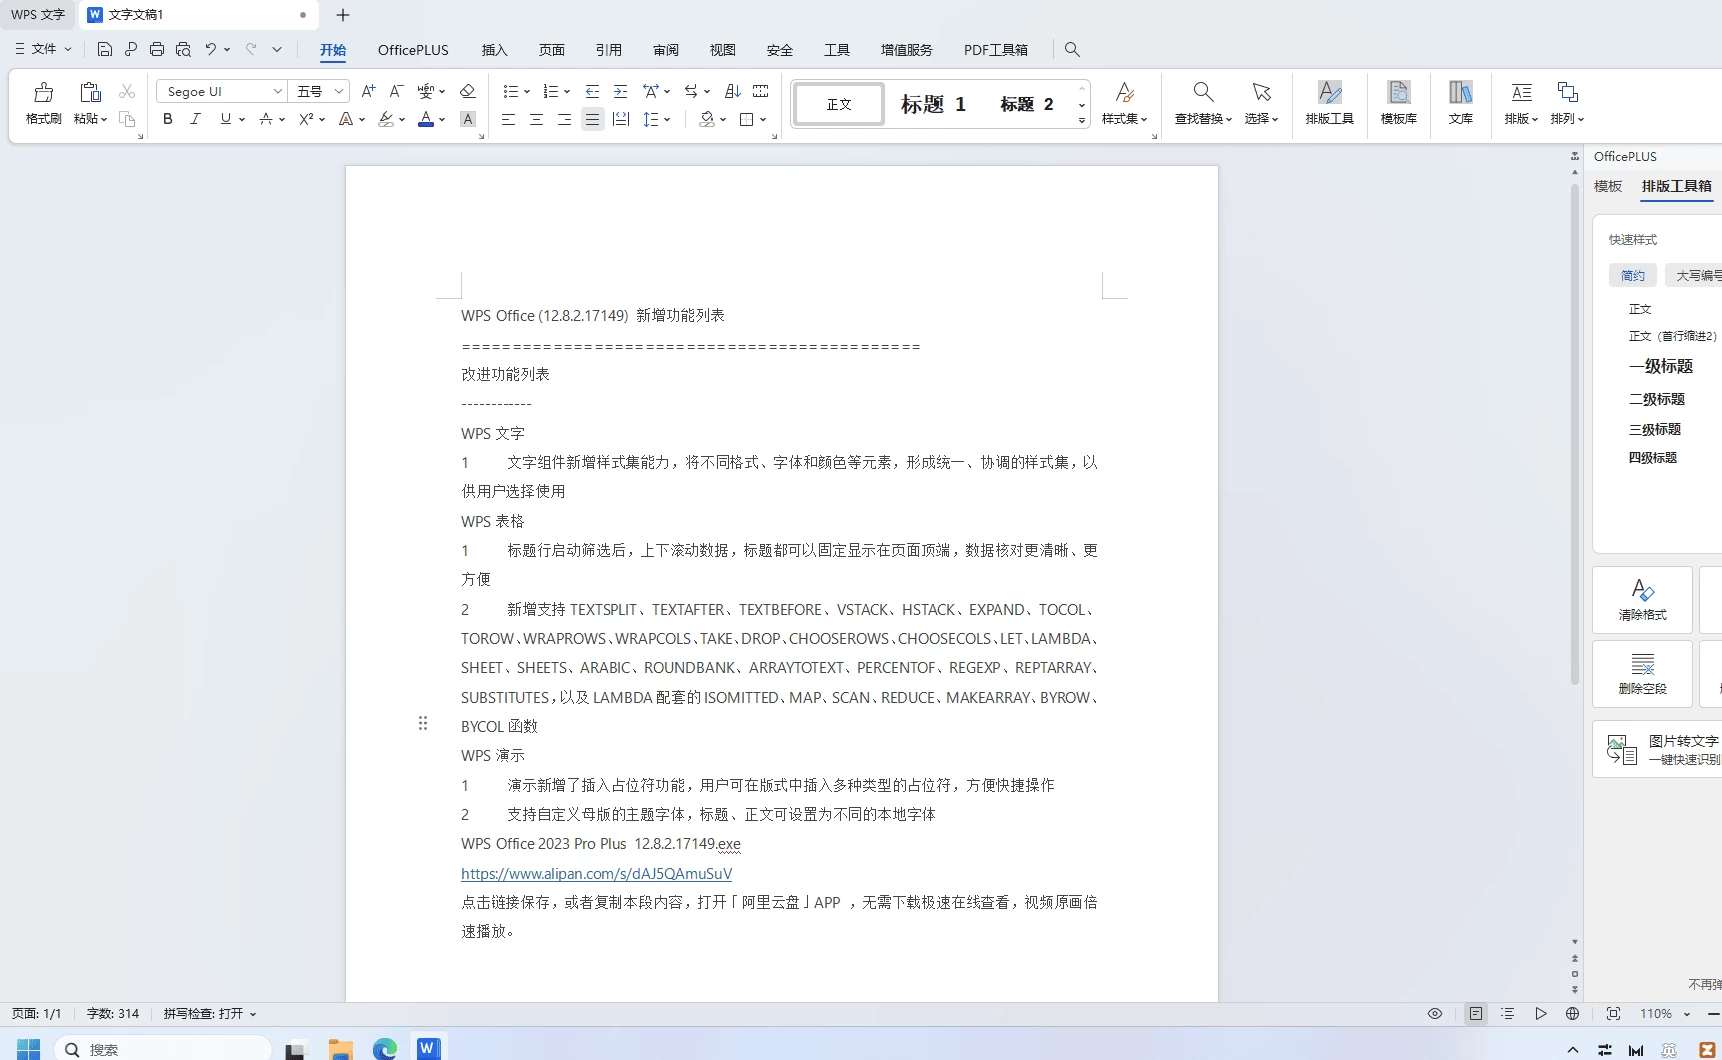Click 清除格式 in the OfficePLUS panel
Viewport: 1722px width, 1060px height.
pyautogui.click(x=1642, y=600)
